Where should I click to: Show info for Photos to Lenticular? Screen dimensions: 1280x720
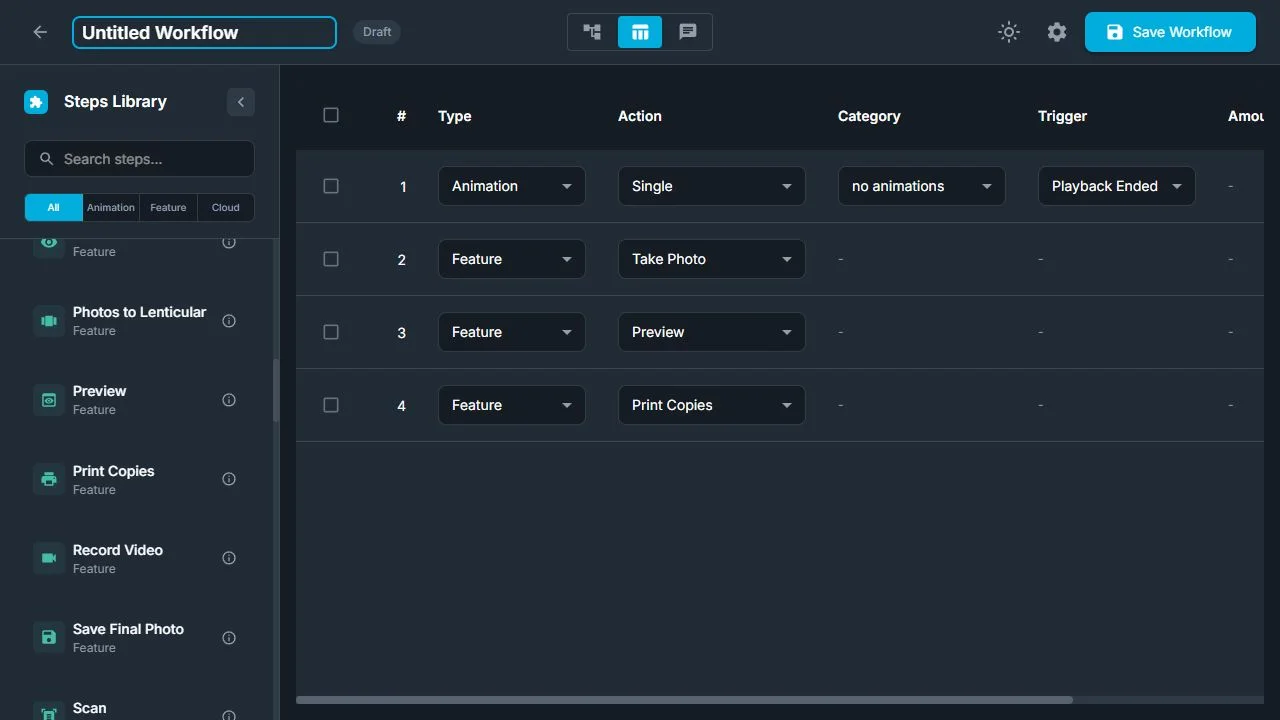pyautogui.click(x=229, y=321)
